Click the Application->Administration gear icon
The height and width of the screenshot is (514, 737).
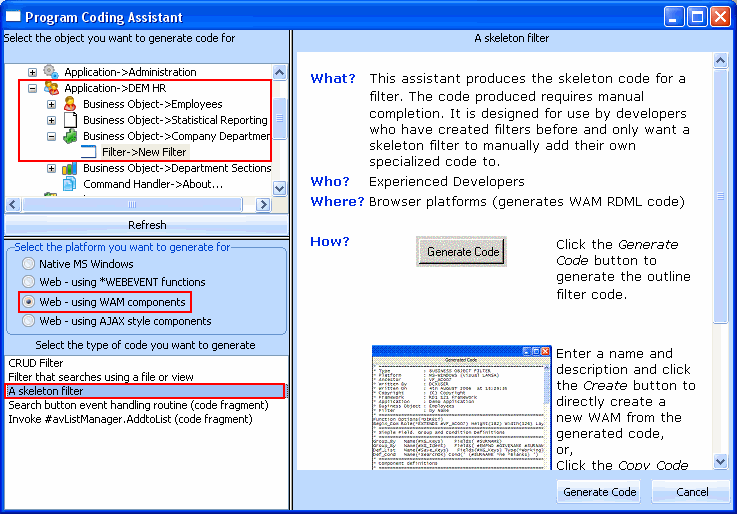click(x=51, y=72)
